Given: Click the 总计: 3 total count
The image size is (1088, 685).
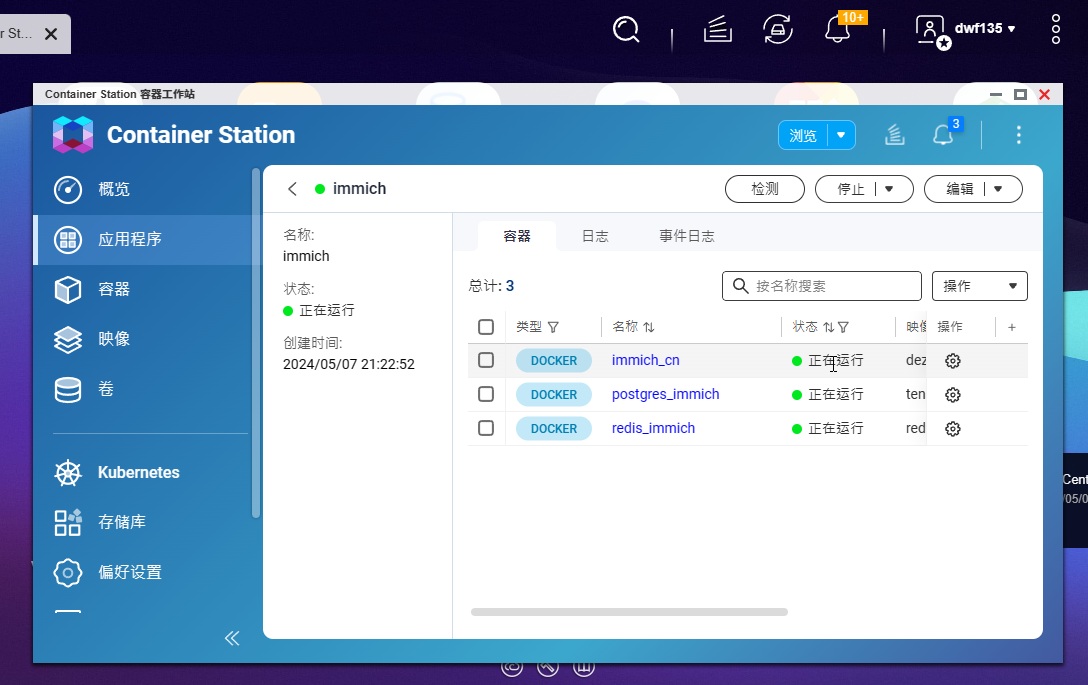Looking at the screenshot, I should [x=491, y=286].
